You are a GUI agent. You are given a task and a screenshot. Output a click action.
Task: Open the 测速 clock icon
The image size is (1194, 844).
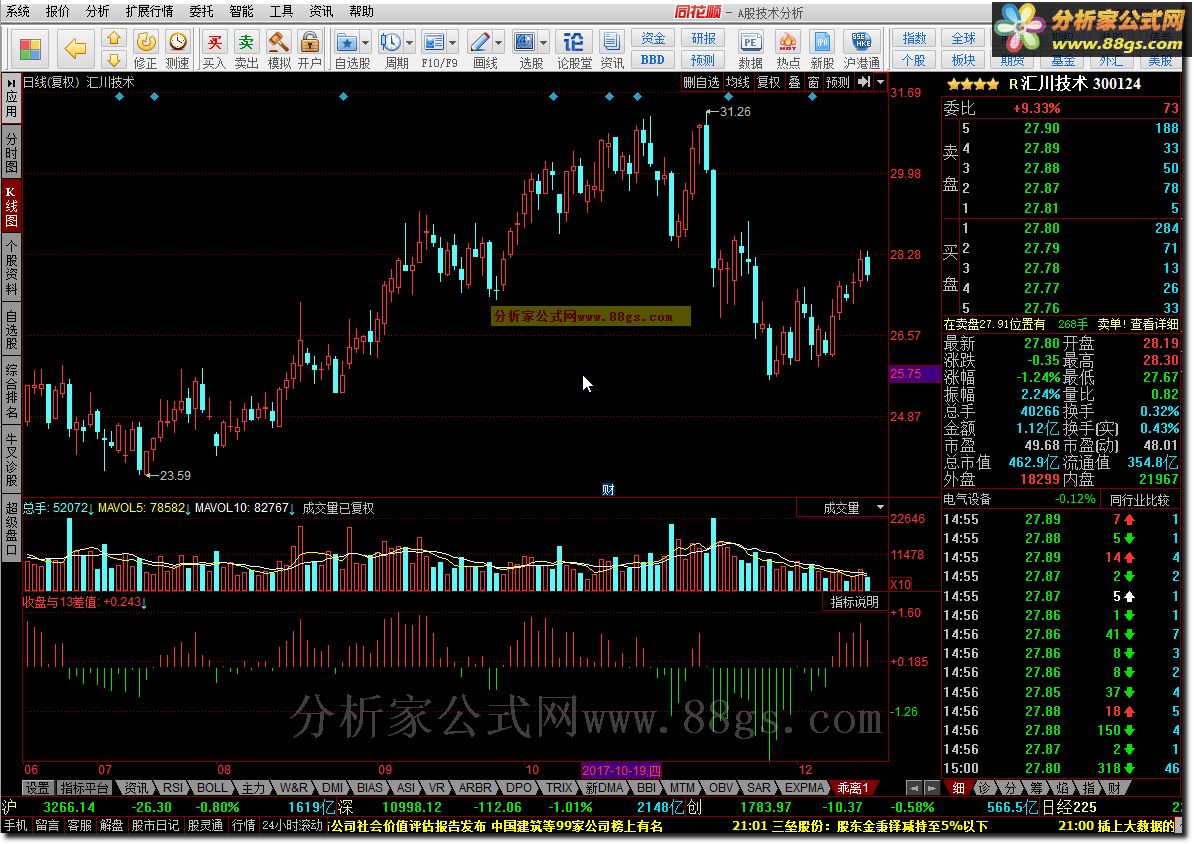coord(177,41)
